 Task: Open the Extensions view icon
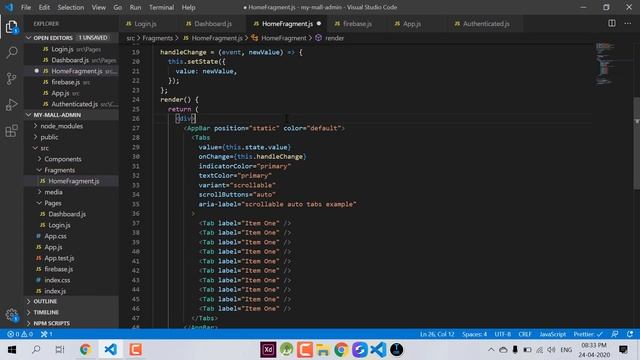pos(11,131)
